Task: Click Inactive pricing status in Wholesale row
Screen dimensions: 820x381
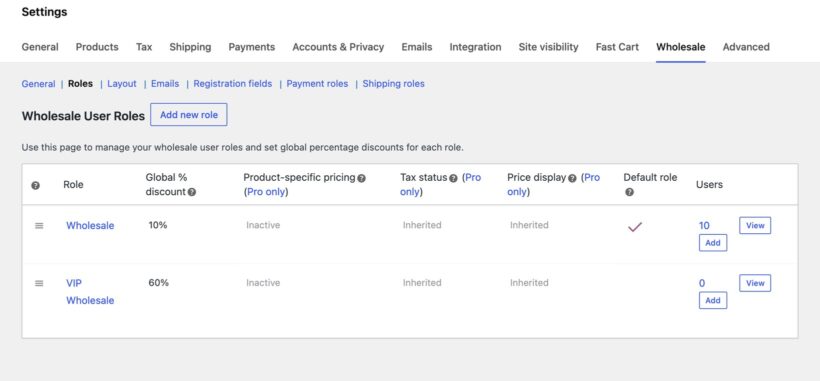Action: click(263, 225)
